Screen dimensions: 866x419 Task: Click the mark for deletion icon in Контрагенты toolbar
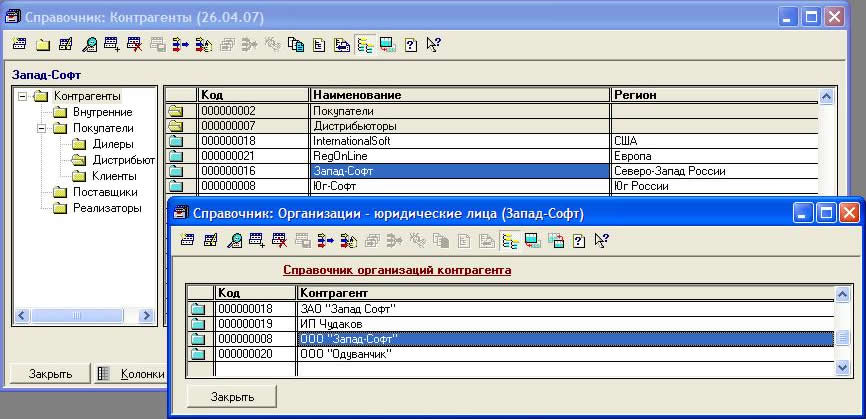tap(135, 45)
